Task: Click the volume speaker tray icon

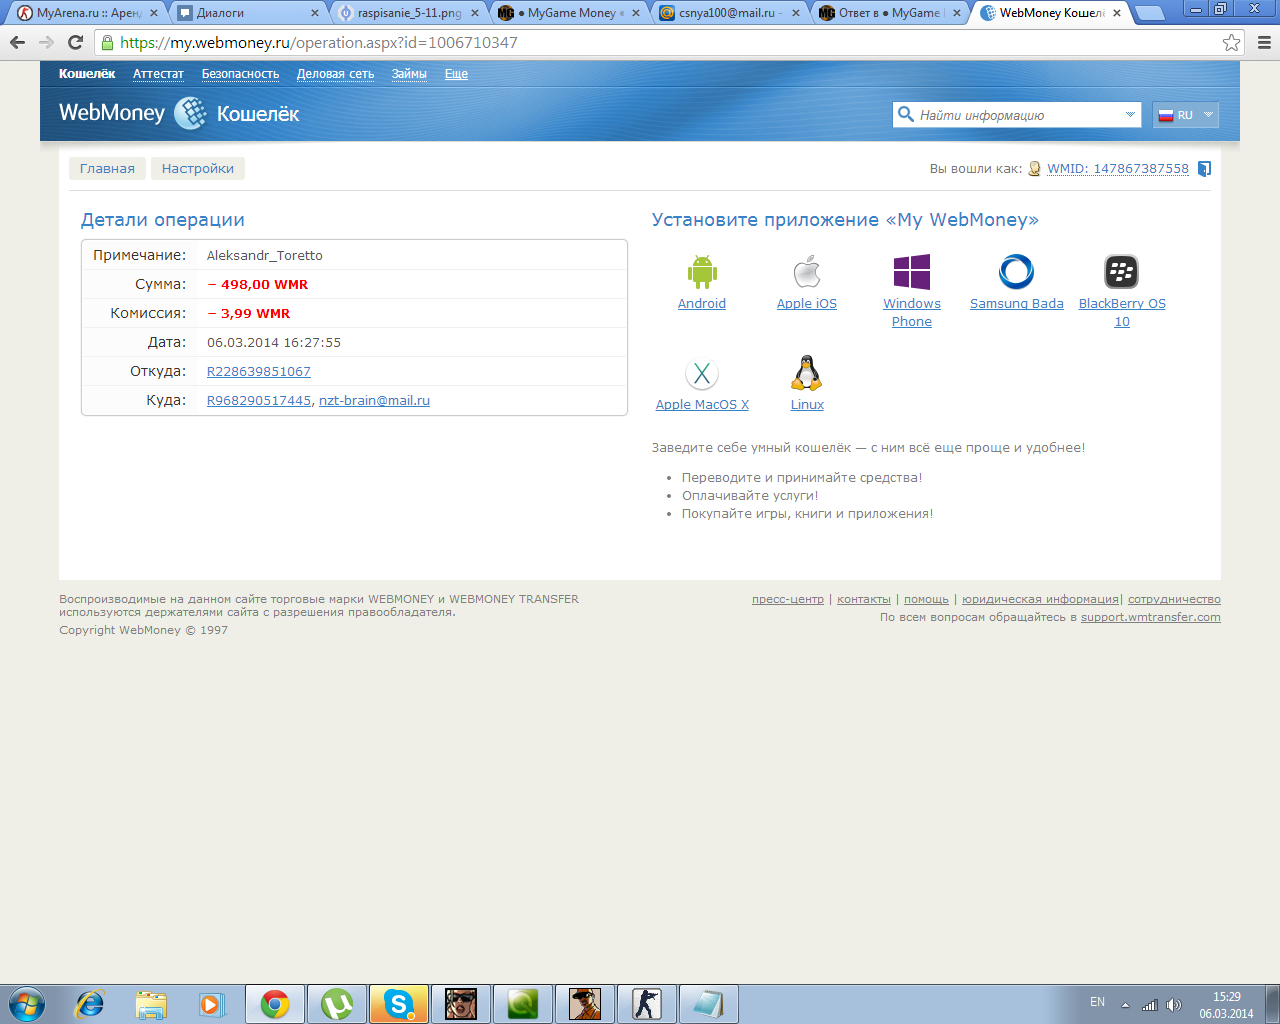Action: [x=1174, y=1005]
